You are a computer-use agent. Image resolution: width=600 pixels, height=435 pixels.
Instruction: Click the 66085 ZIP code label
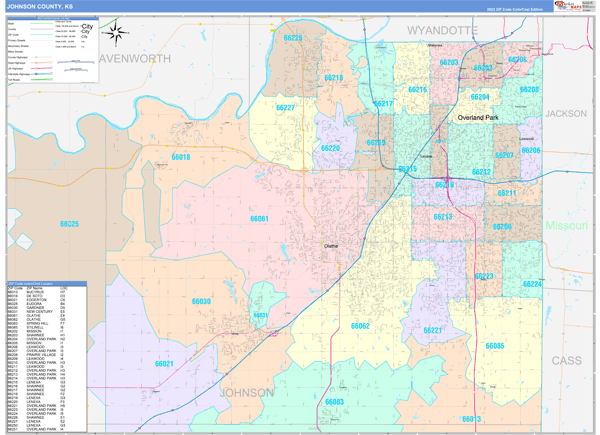[494, 346]
